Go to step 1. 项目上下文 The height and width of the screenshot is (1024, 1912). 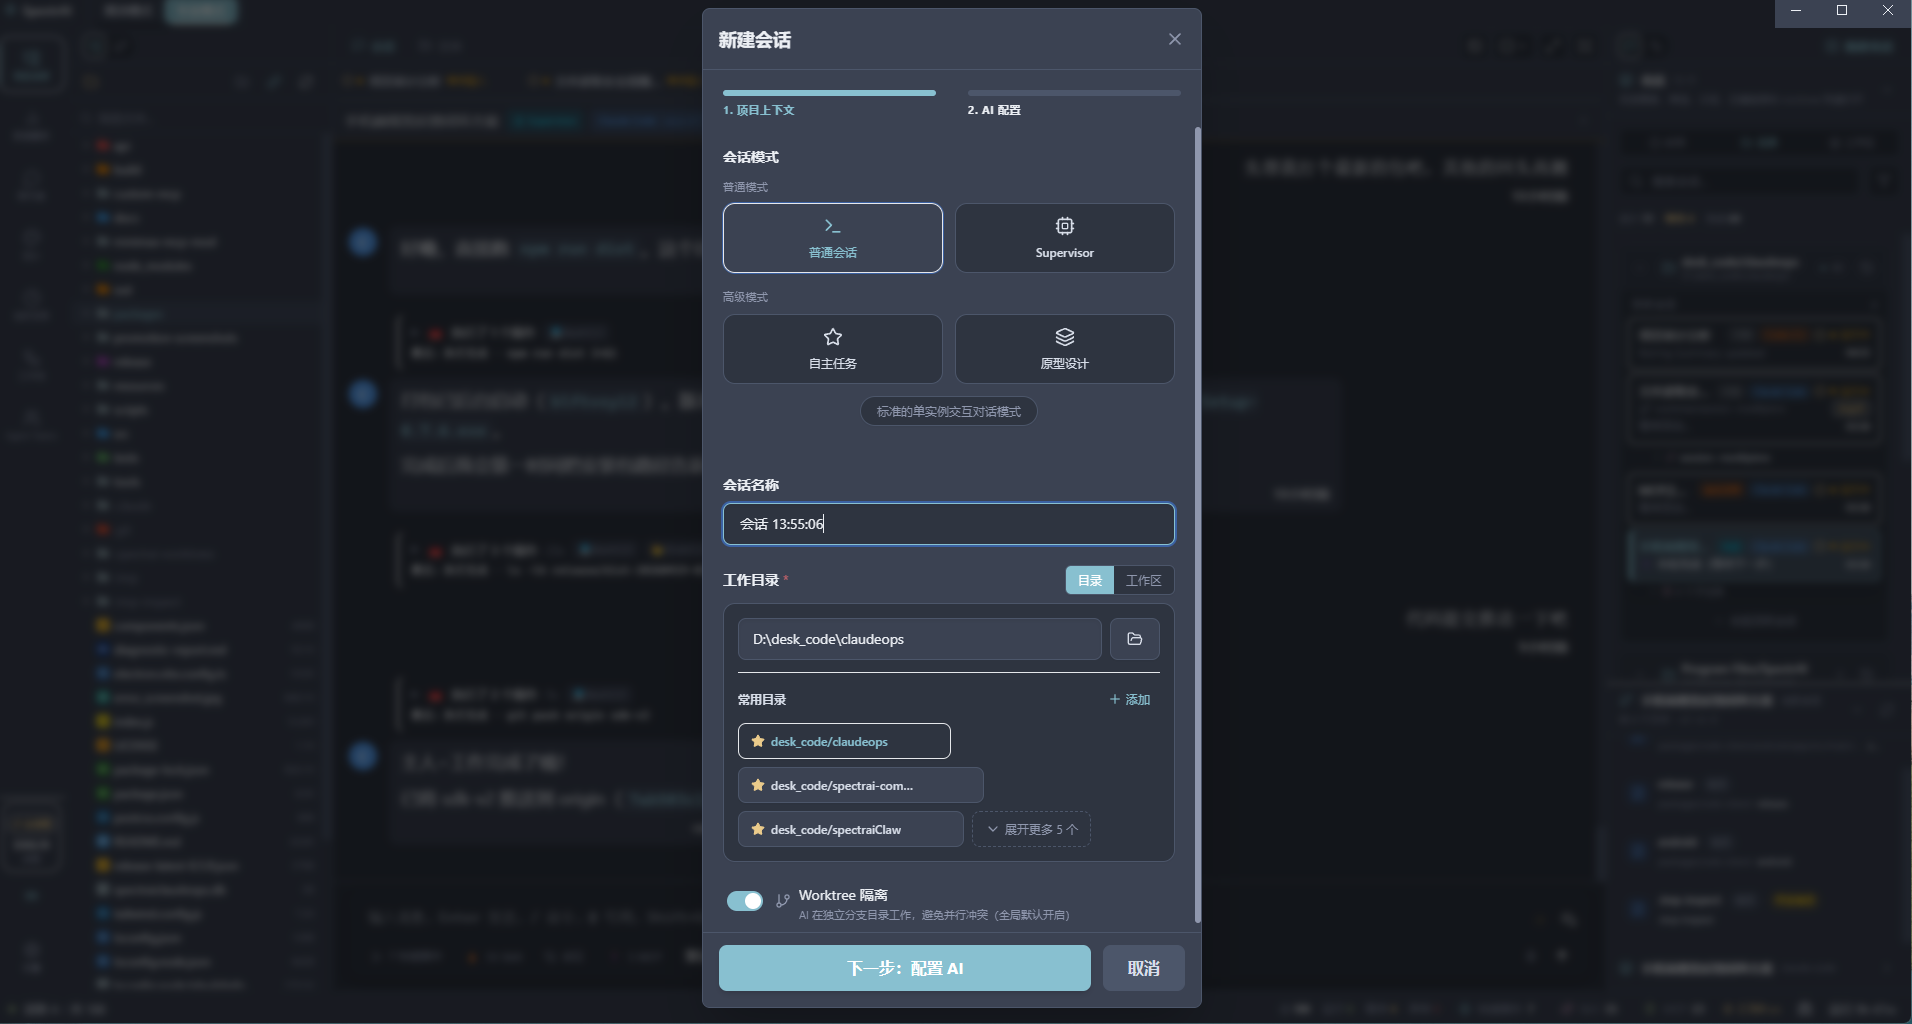pyautogui.click(x=759, y=110)
